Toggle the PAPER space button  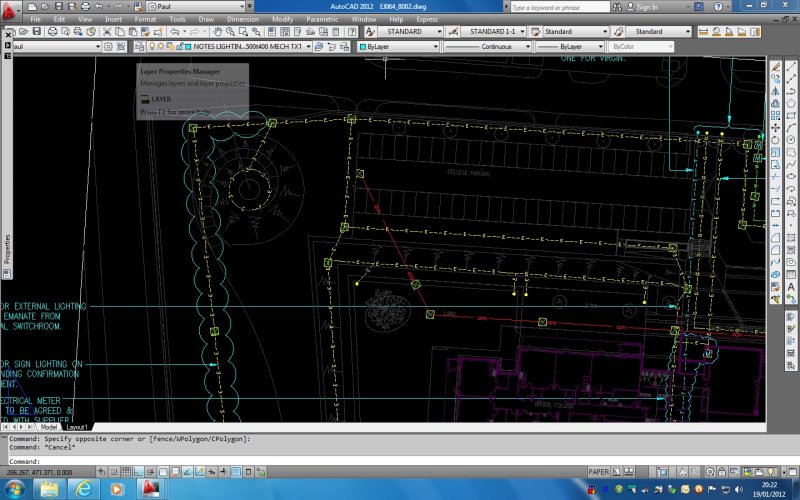click(599, 472)
